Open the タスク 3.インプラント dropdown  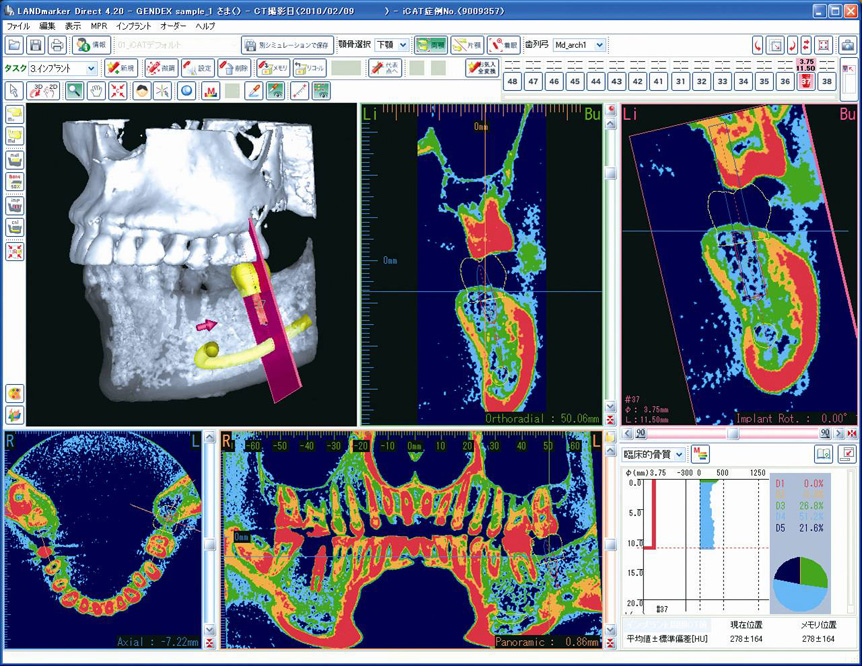(92, 68)
